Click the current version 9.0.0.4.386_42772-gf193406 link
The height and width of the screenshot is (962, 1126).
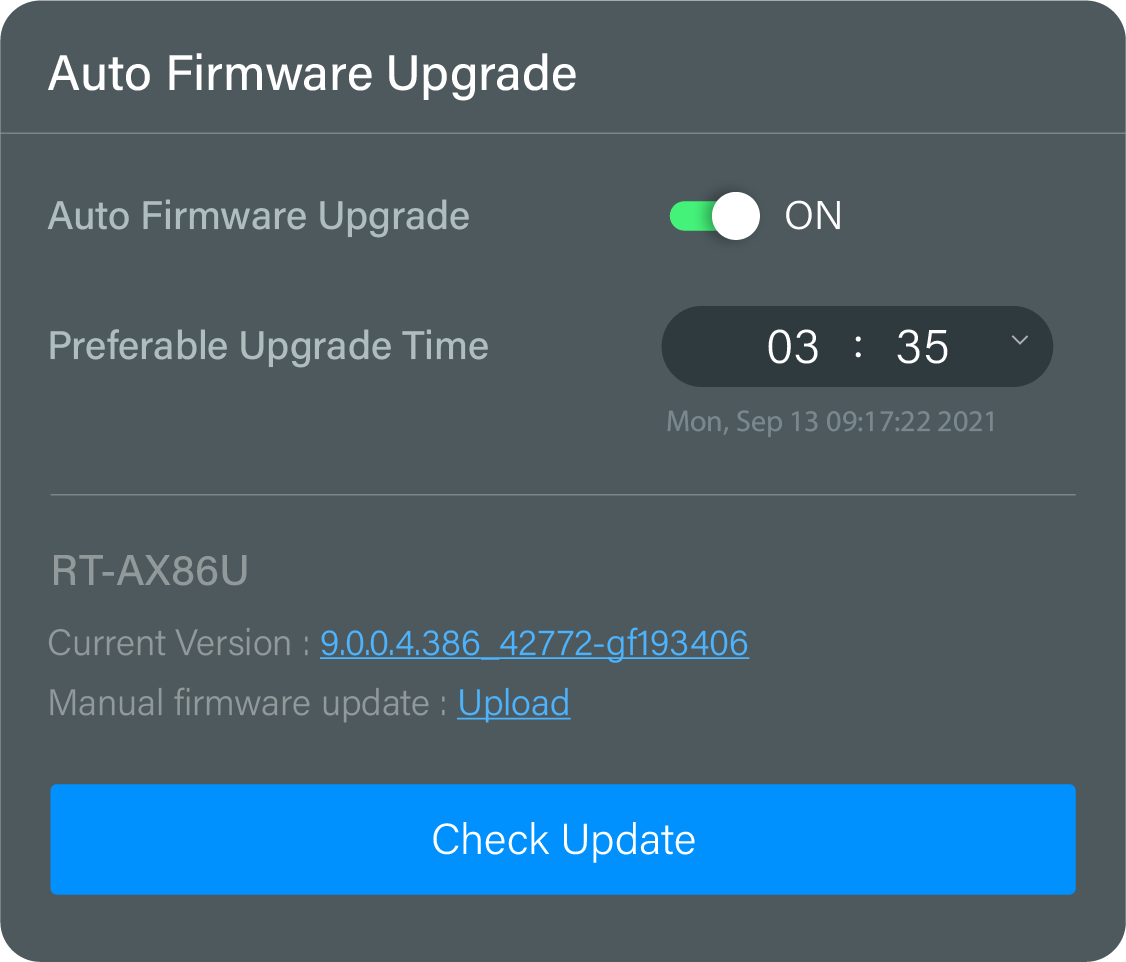(534, 643)
